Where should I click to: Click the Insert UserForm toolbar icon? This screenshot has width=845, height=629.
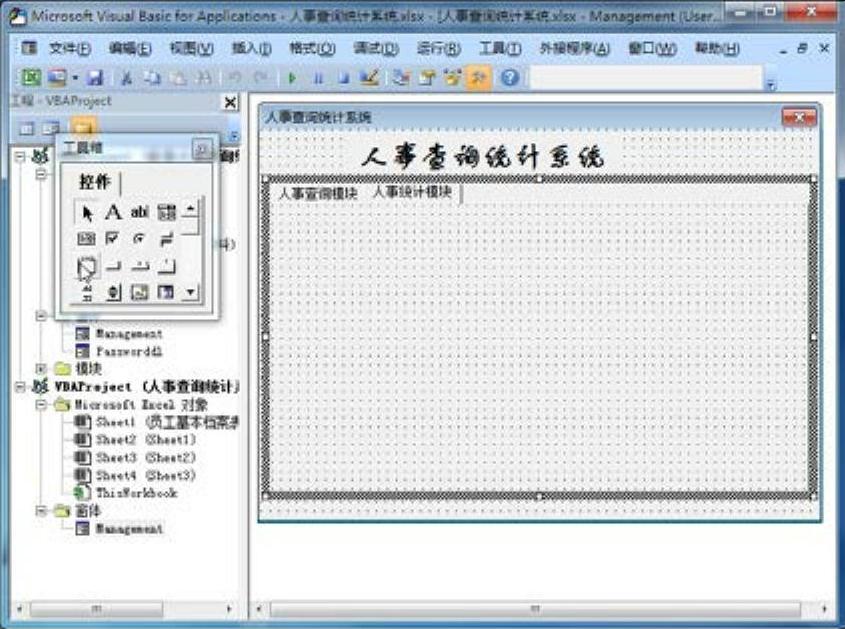coord(57,78)
